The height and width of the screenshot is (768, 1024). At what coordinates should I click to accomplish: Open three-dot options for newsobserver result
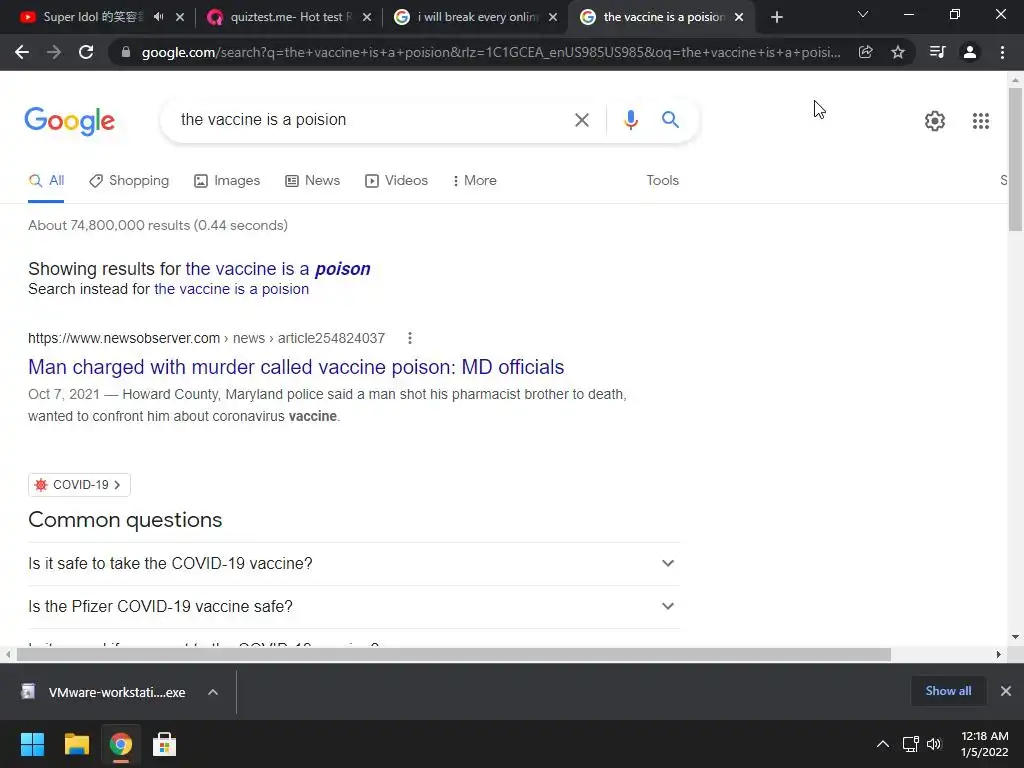(409, 338)
